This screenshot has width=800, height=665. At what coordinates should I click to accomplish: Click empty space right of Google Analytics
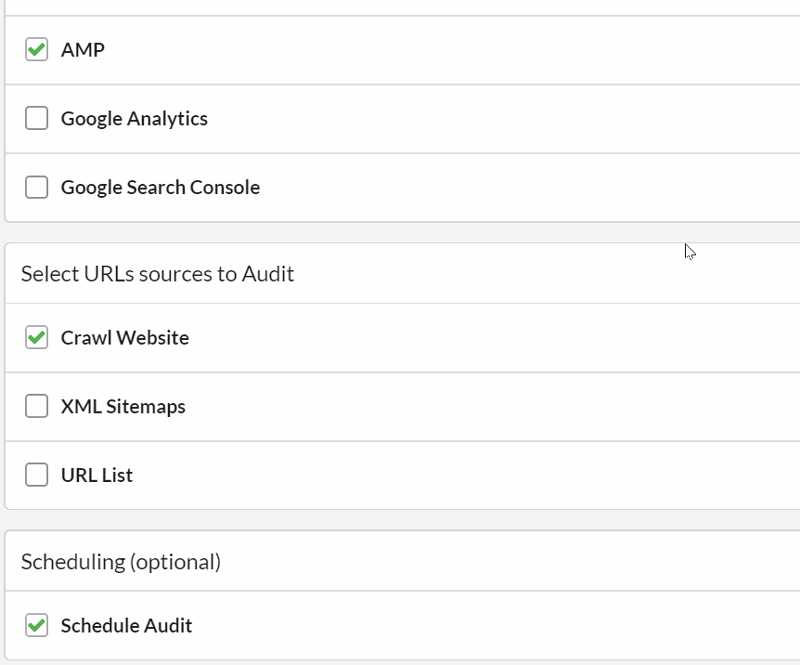[x=500, y=118]
